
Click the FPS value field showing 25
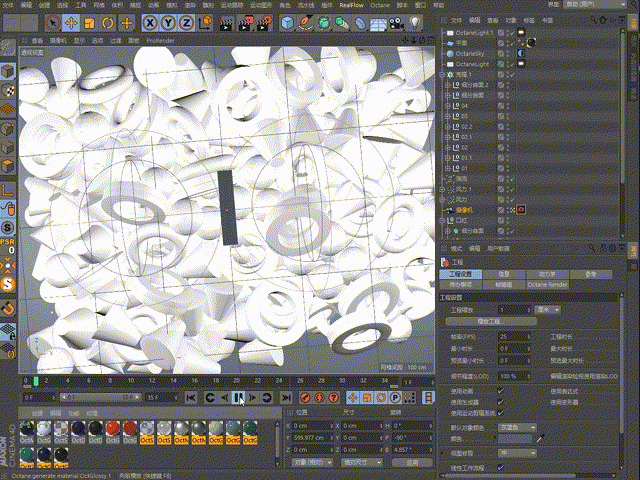[514, 337]
